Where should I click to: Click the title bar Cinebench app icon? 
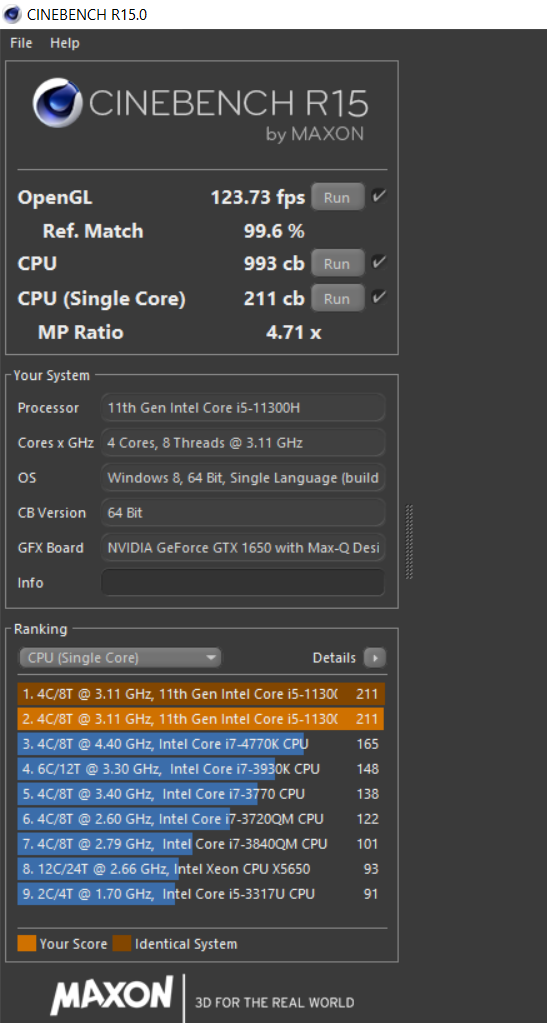point(12,14)
